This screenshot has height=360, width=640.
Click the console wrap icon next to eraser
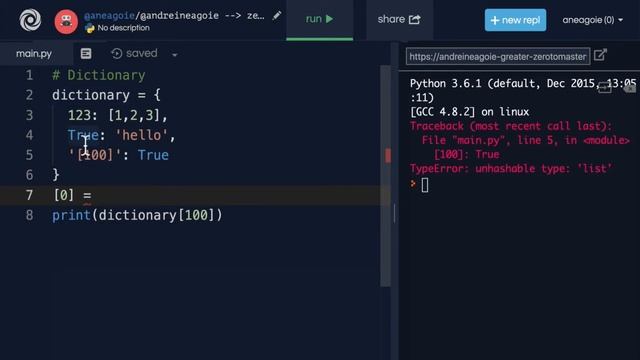pyautogui.click(x=604, y=87)
